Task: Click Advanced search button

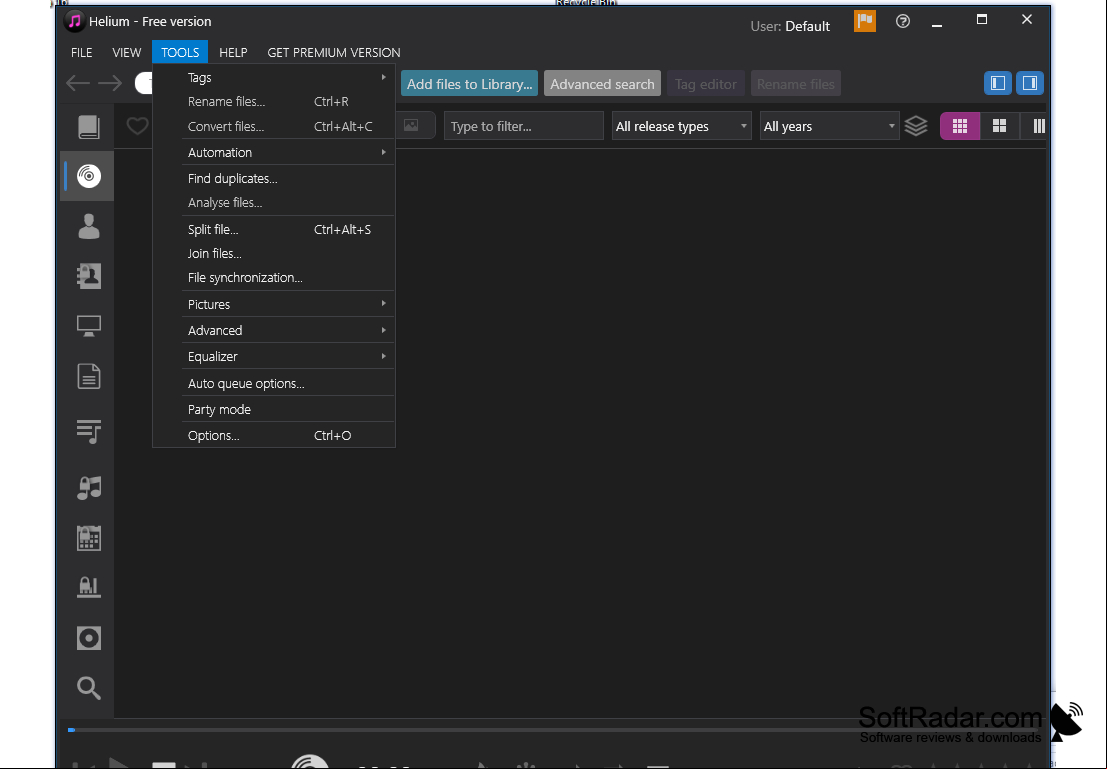Action: click(602, 83)
